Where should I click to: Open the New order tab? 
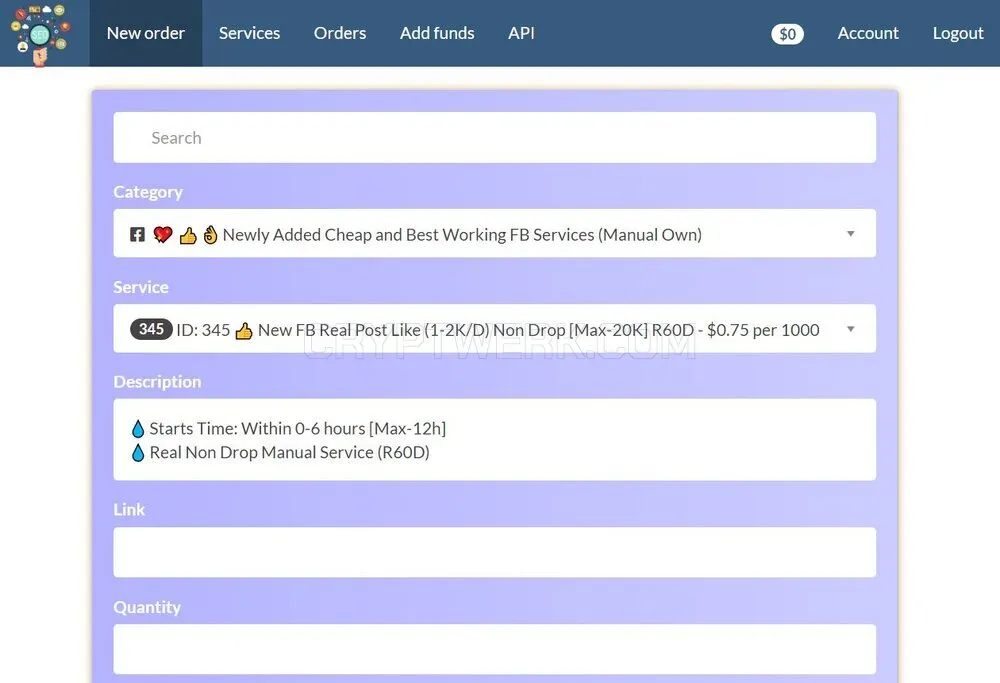pyautogui.click(x=145, y=33)
